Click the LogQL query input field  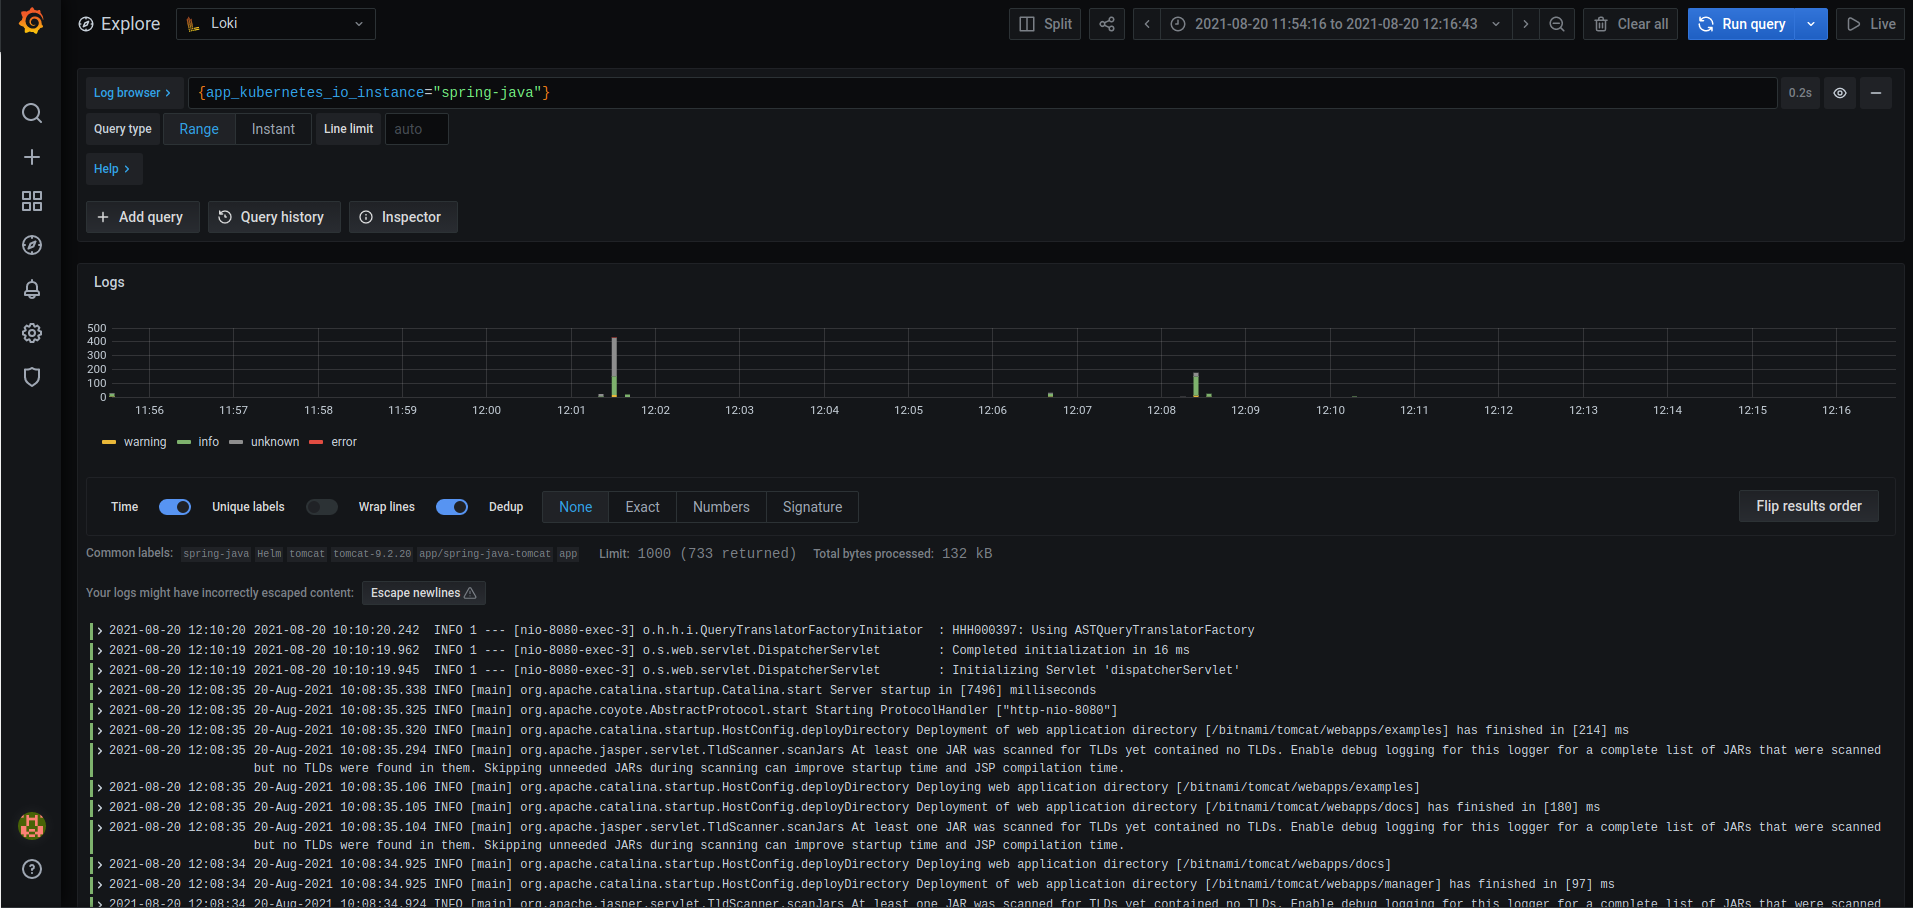pos(982,93)
